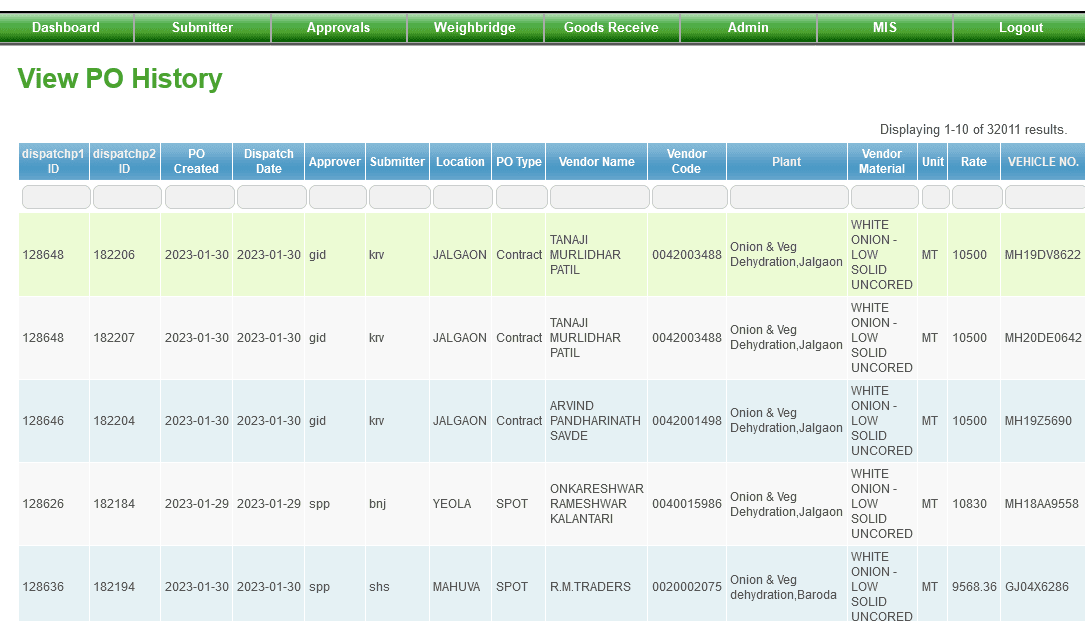Sort the table by PO Created
This screenshot has width=1085, height=621.
196,160
